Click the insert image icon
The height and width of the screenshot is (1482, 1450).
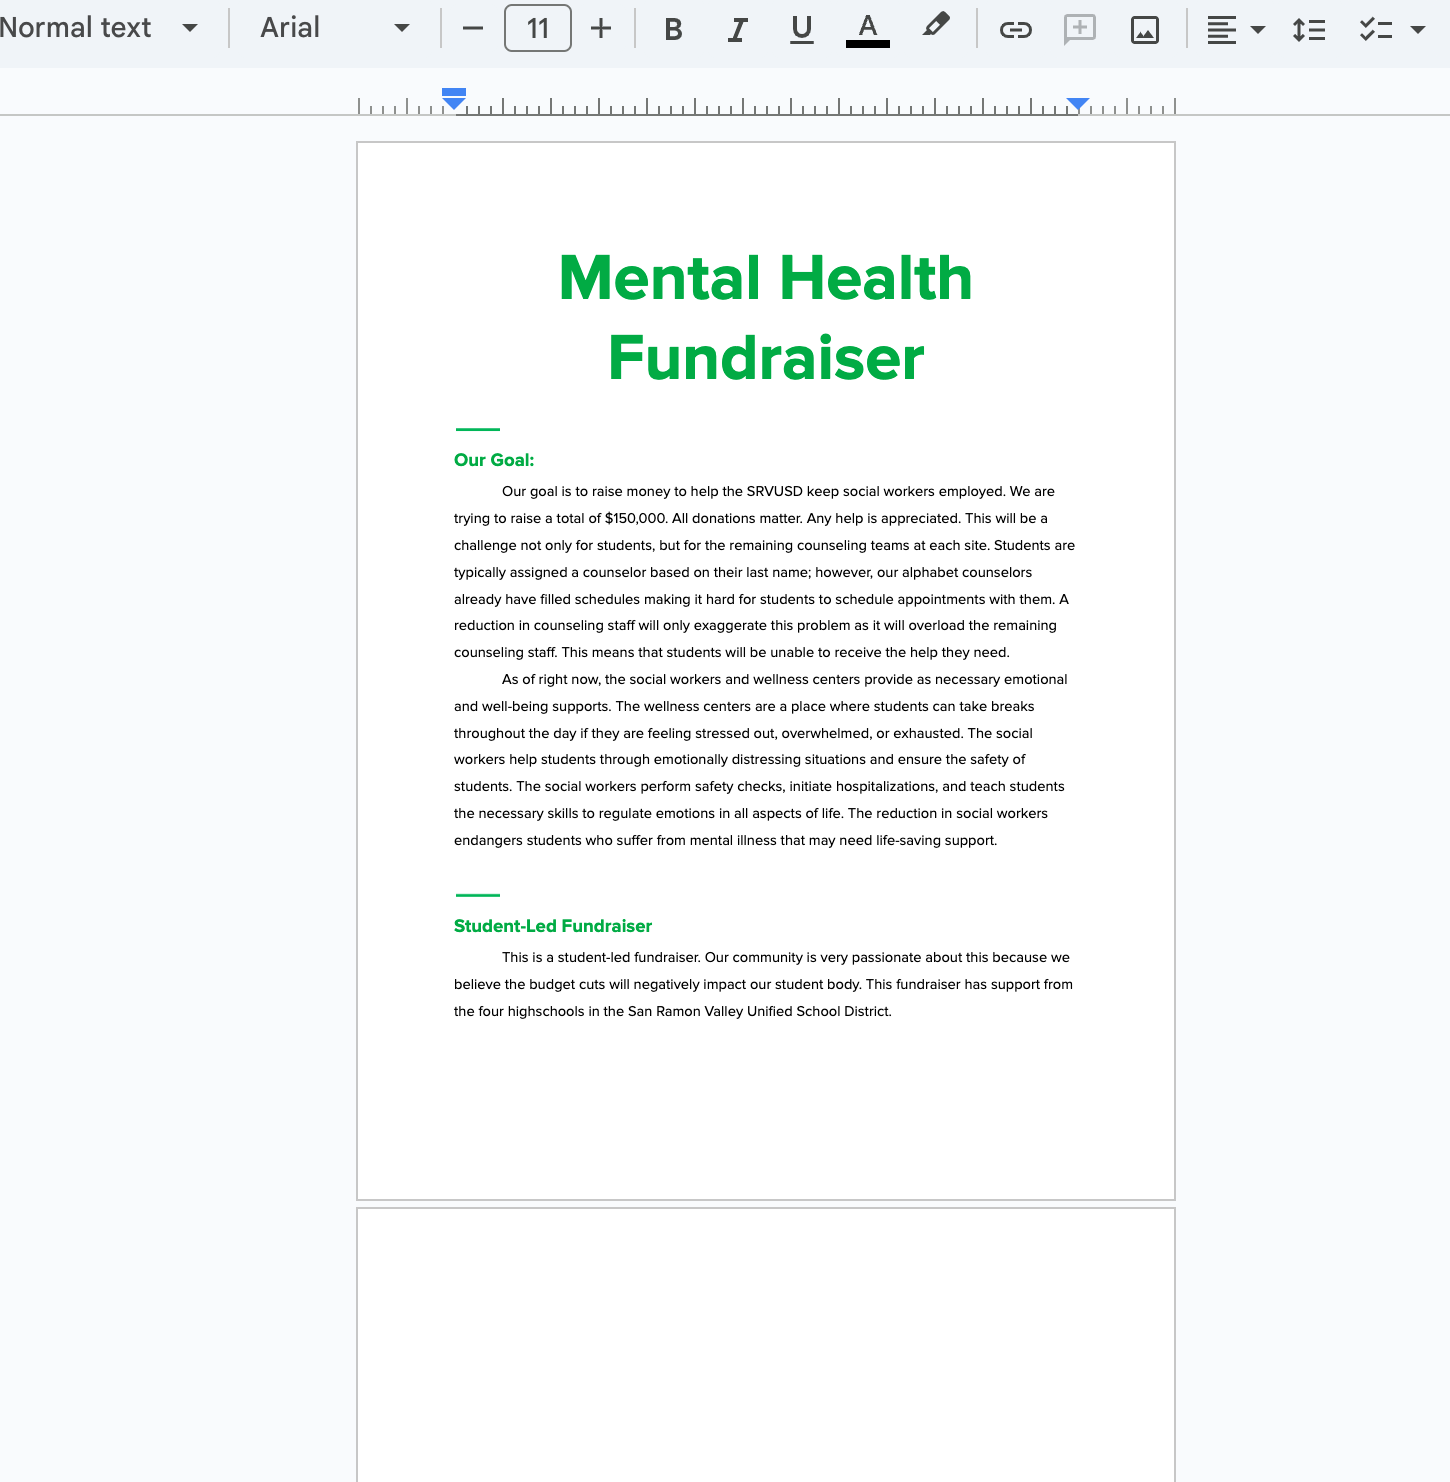1144,29
